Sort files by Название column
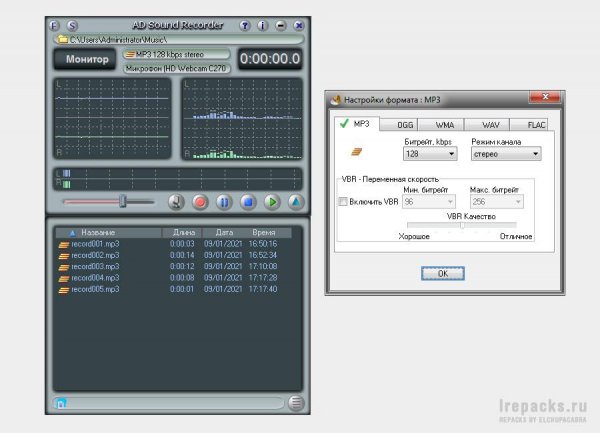The image size is (600, 433). pos(109,233)
